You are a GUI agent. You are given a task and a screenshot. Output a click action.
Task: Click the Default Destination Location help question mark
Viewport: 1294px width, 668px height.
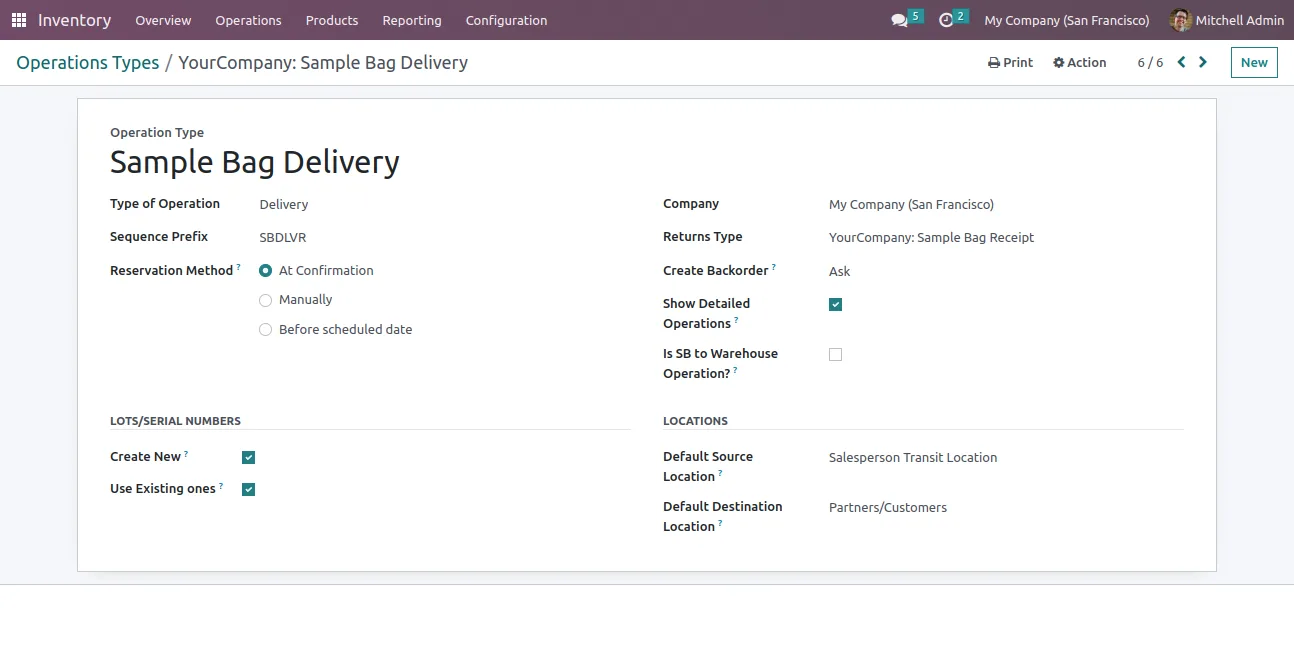(720, 523)
